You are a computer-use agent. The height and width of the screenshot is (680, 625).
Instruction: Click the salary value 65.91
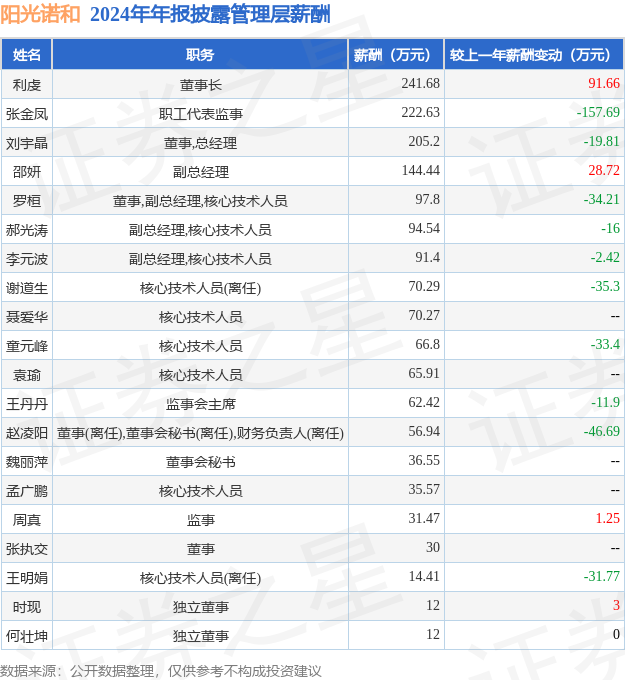[424, 374]
